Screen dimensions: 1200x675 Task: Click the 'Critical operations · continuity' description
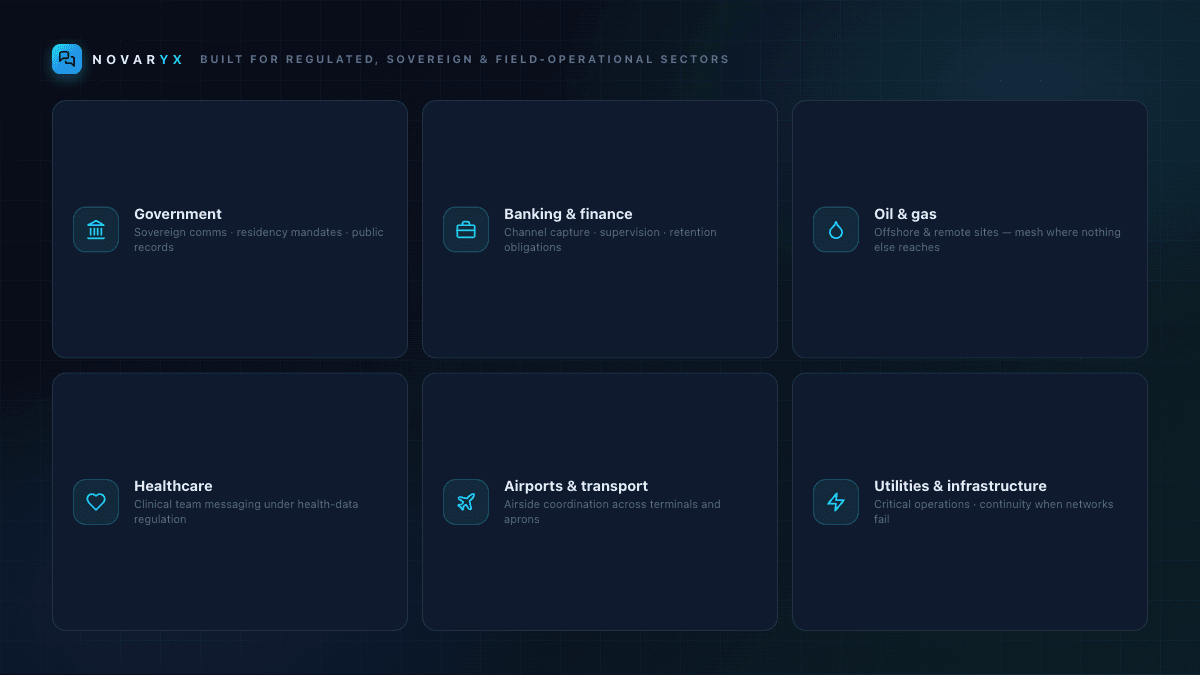click(x=993, y=512)
